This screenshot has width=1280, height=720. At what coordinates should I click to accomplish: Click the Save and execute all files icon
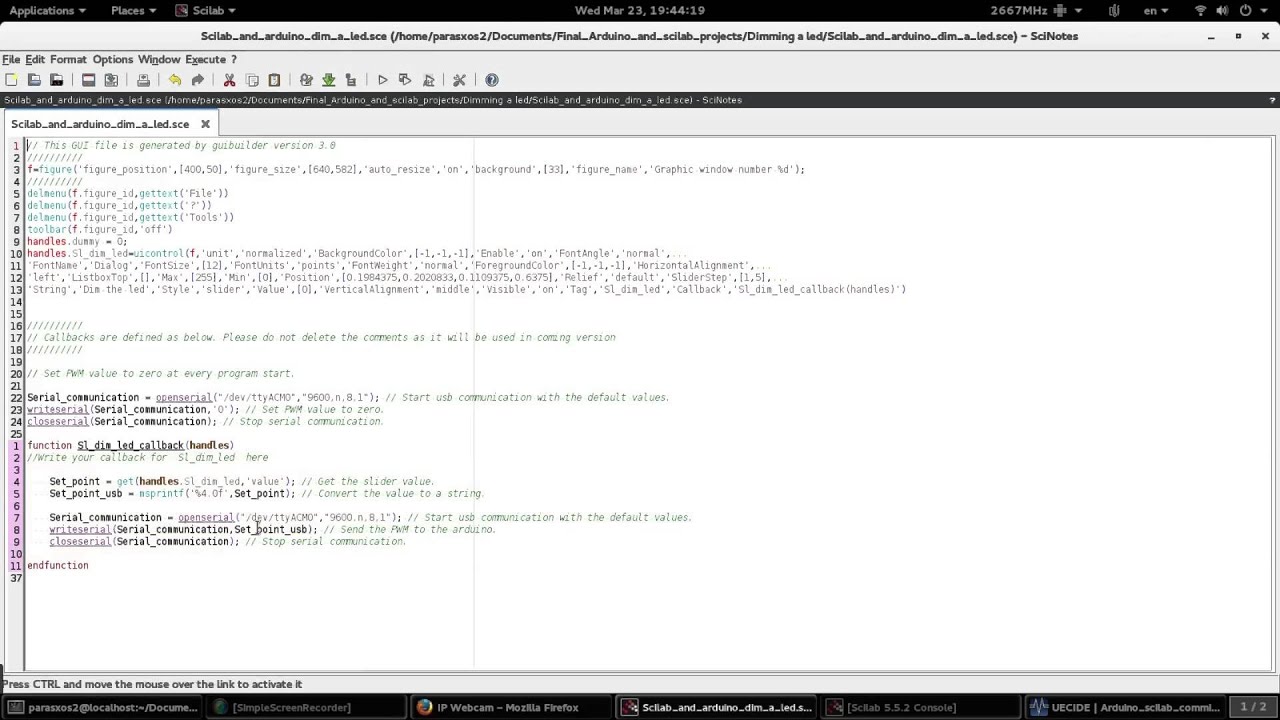428,80
